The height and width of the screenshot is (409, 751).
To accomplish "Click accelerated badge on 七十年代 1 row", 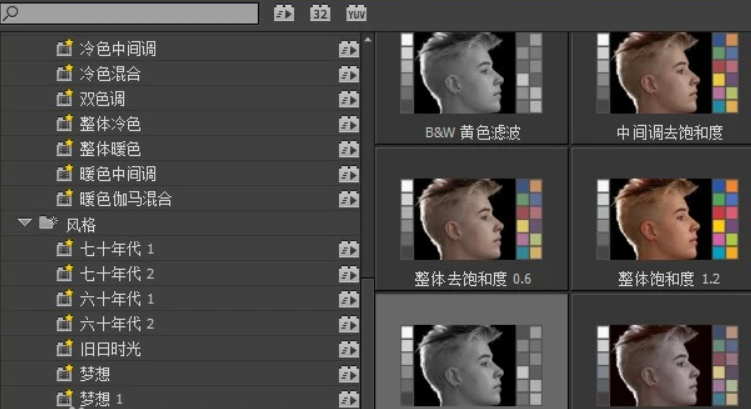I will [349, 249].
